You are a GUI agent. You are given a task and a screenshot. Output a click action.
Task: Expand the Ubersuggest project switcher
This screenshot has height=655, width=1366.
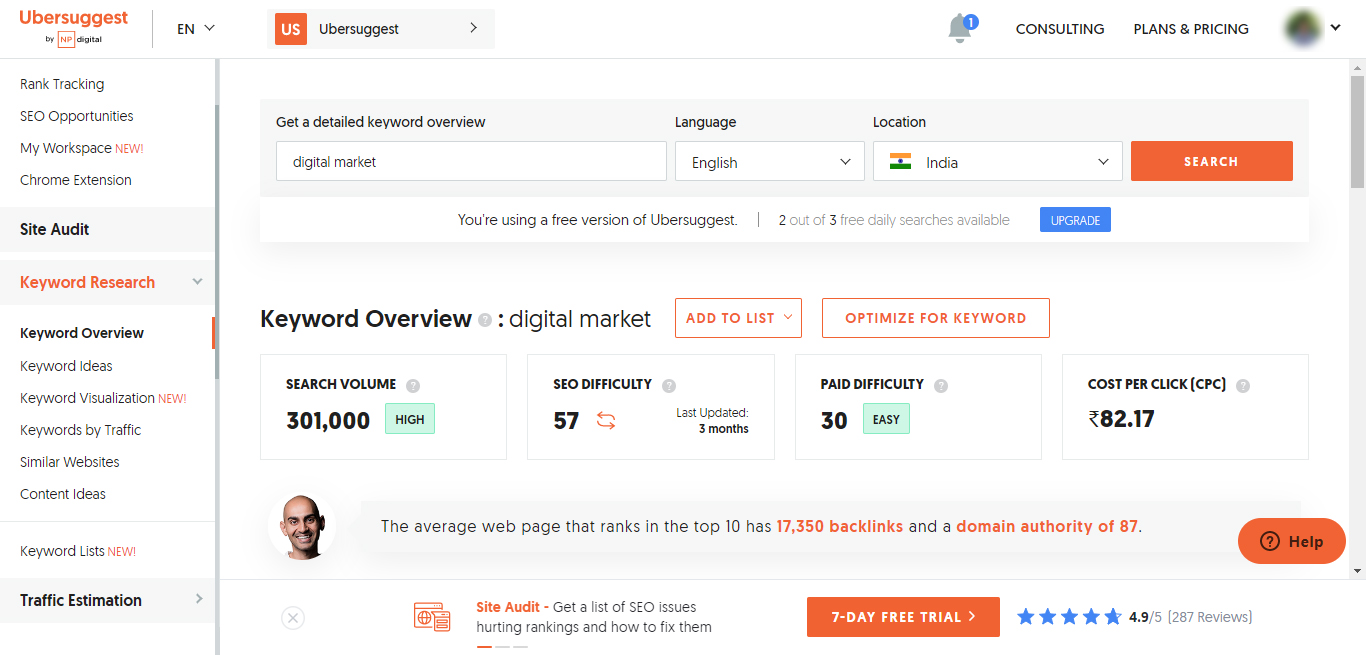[x=381, y=29]
